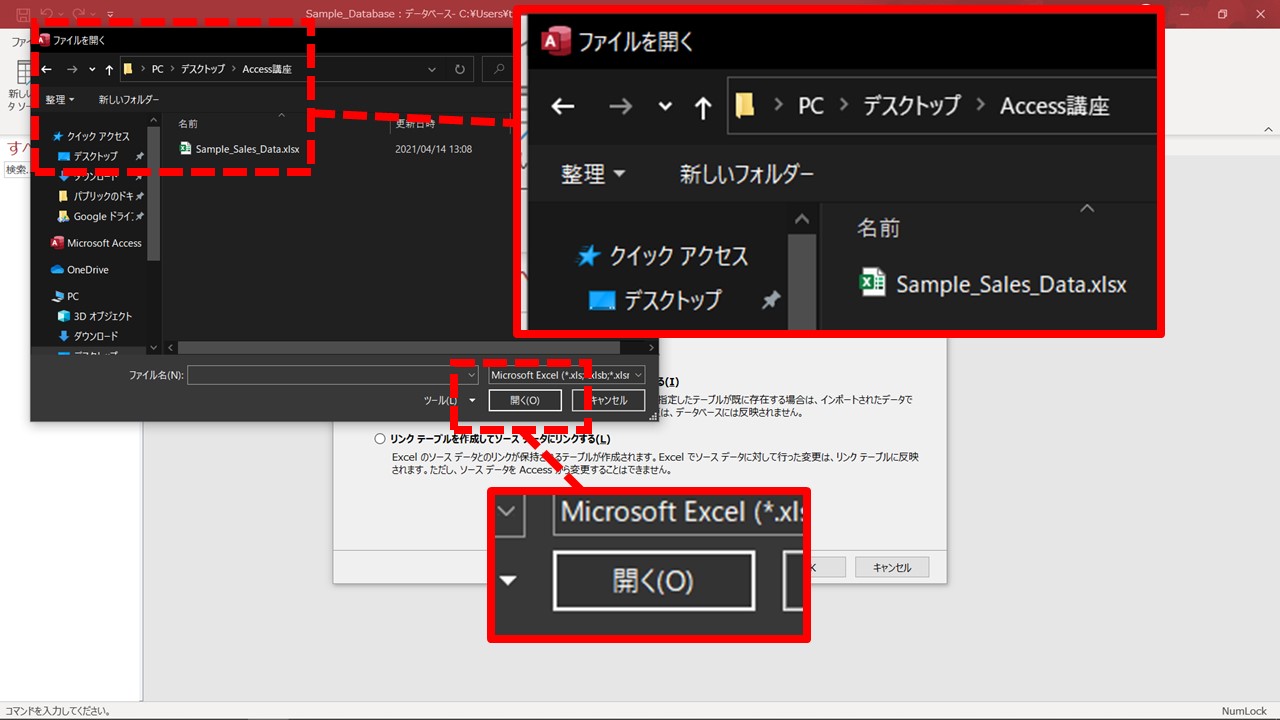Expand the address bar path dropdown
This screenshot has height=720, width=1280.
432,70
